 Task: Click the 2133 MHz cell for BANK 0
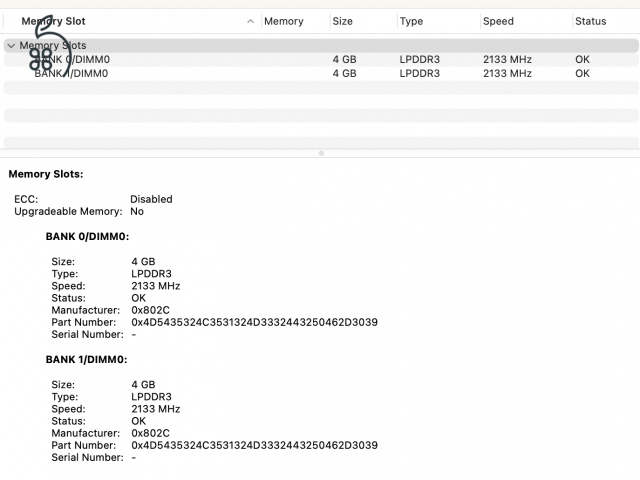505,59
